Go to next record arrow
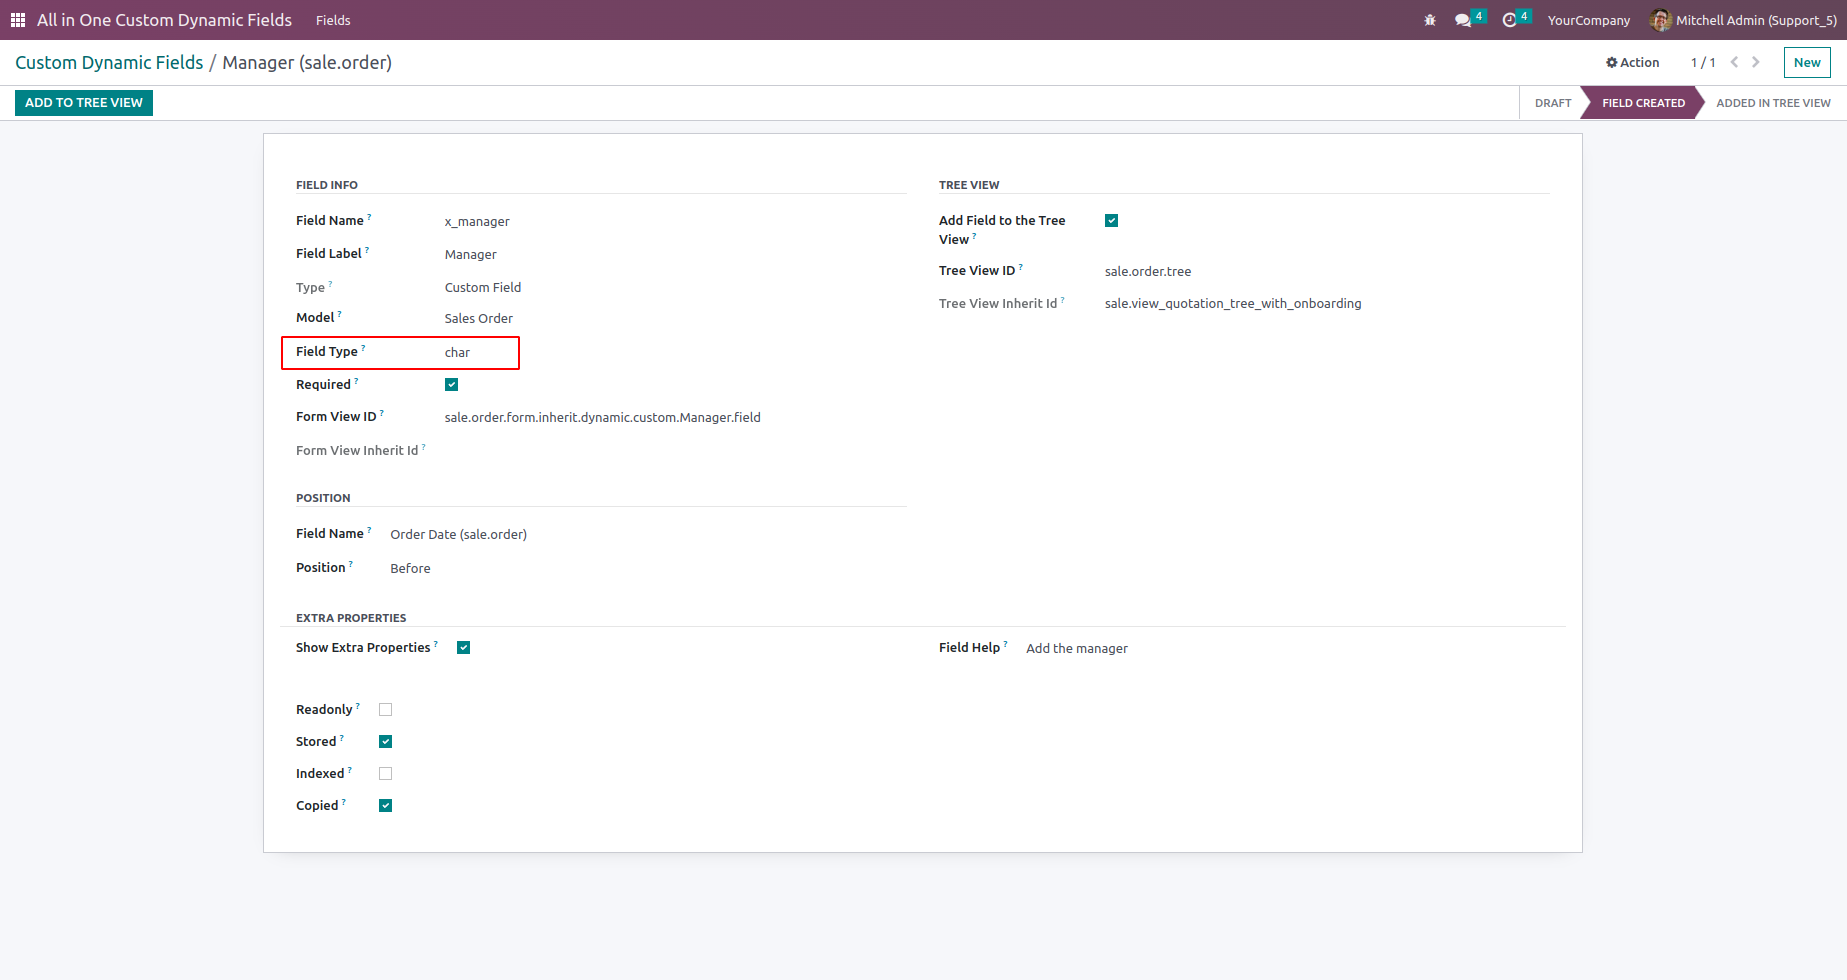 point(1756,62)
